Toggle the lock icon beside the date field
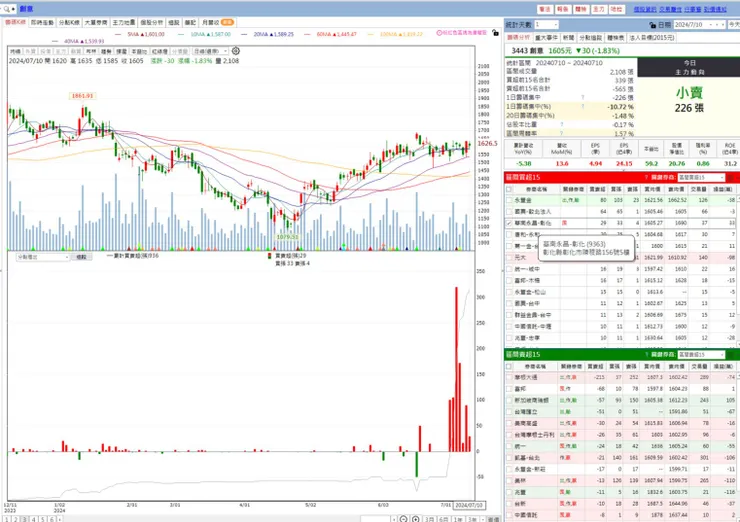 (x=652, y=25)
